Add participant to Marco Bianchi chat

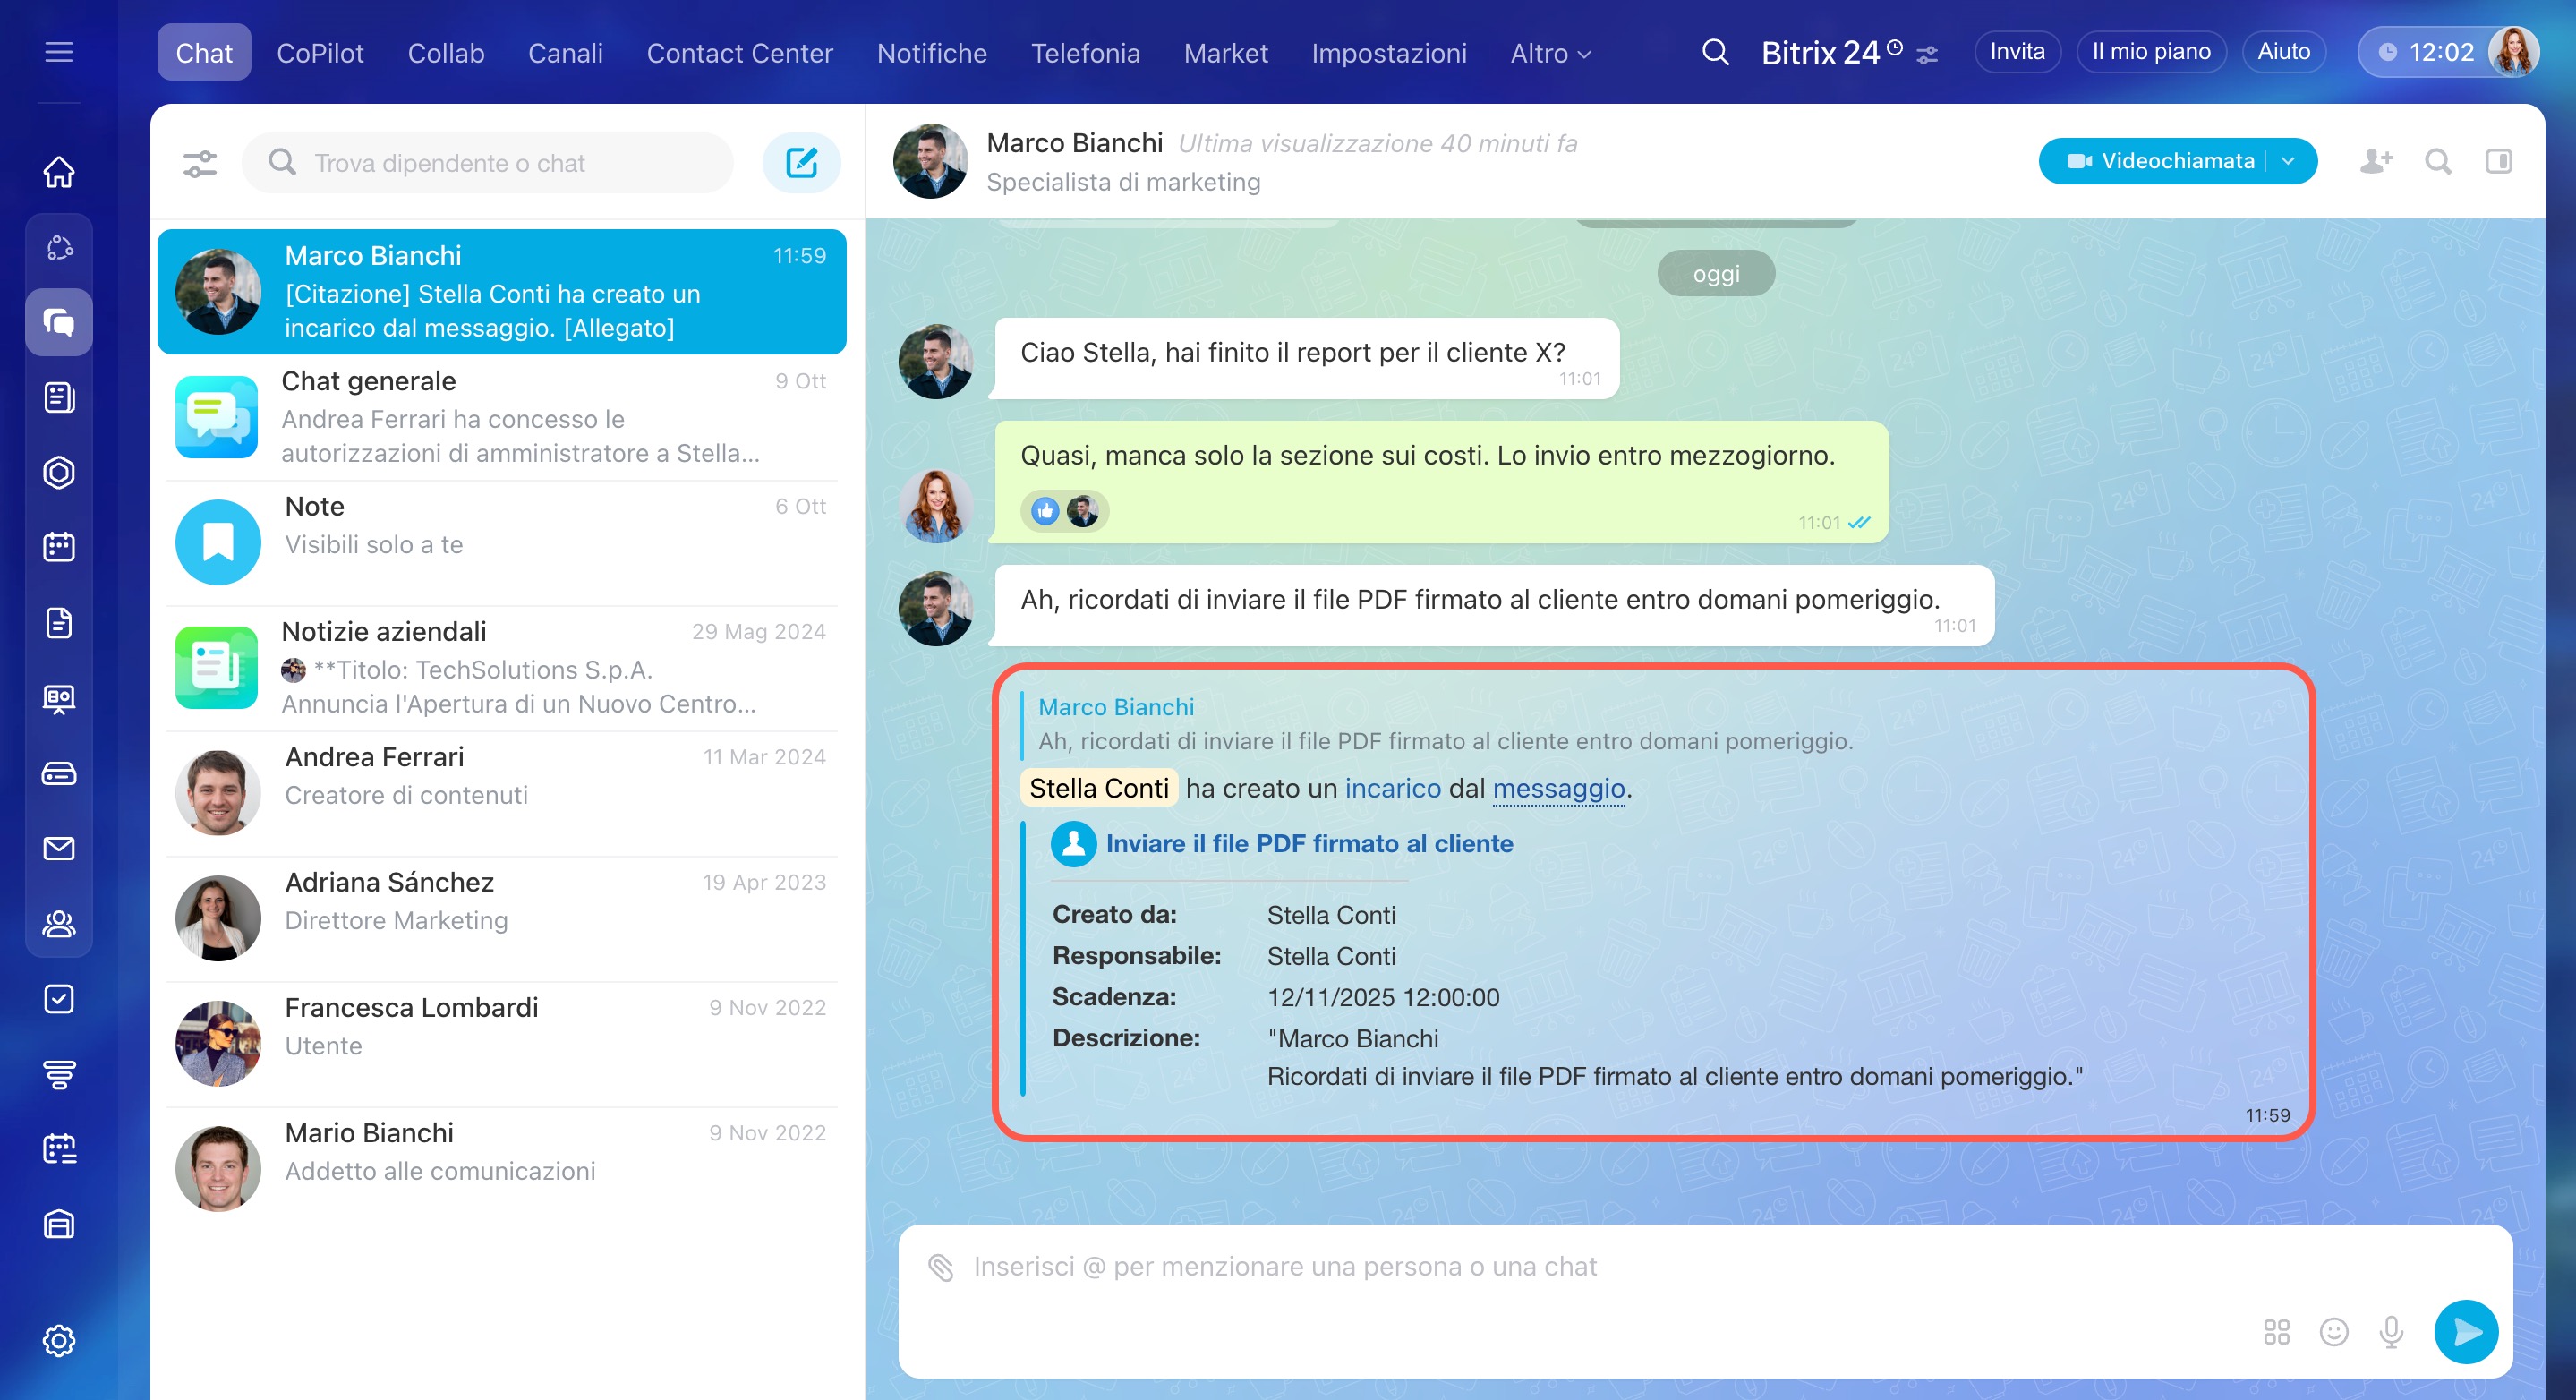click(x=2376, y=161)
